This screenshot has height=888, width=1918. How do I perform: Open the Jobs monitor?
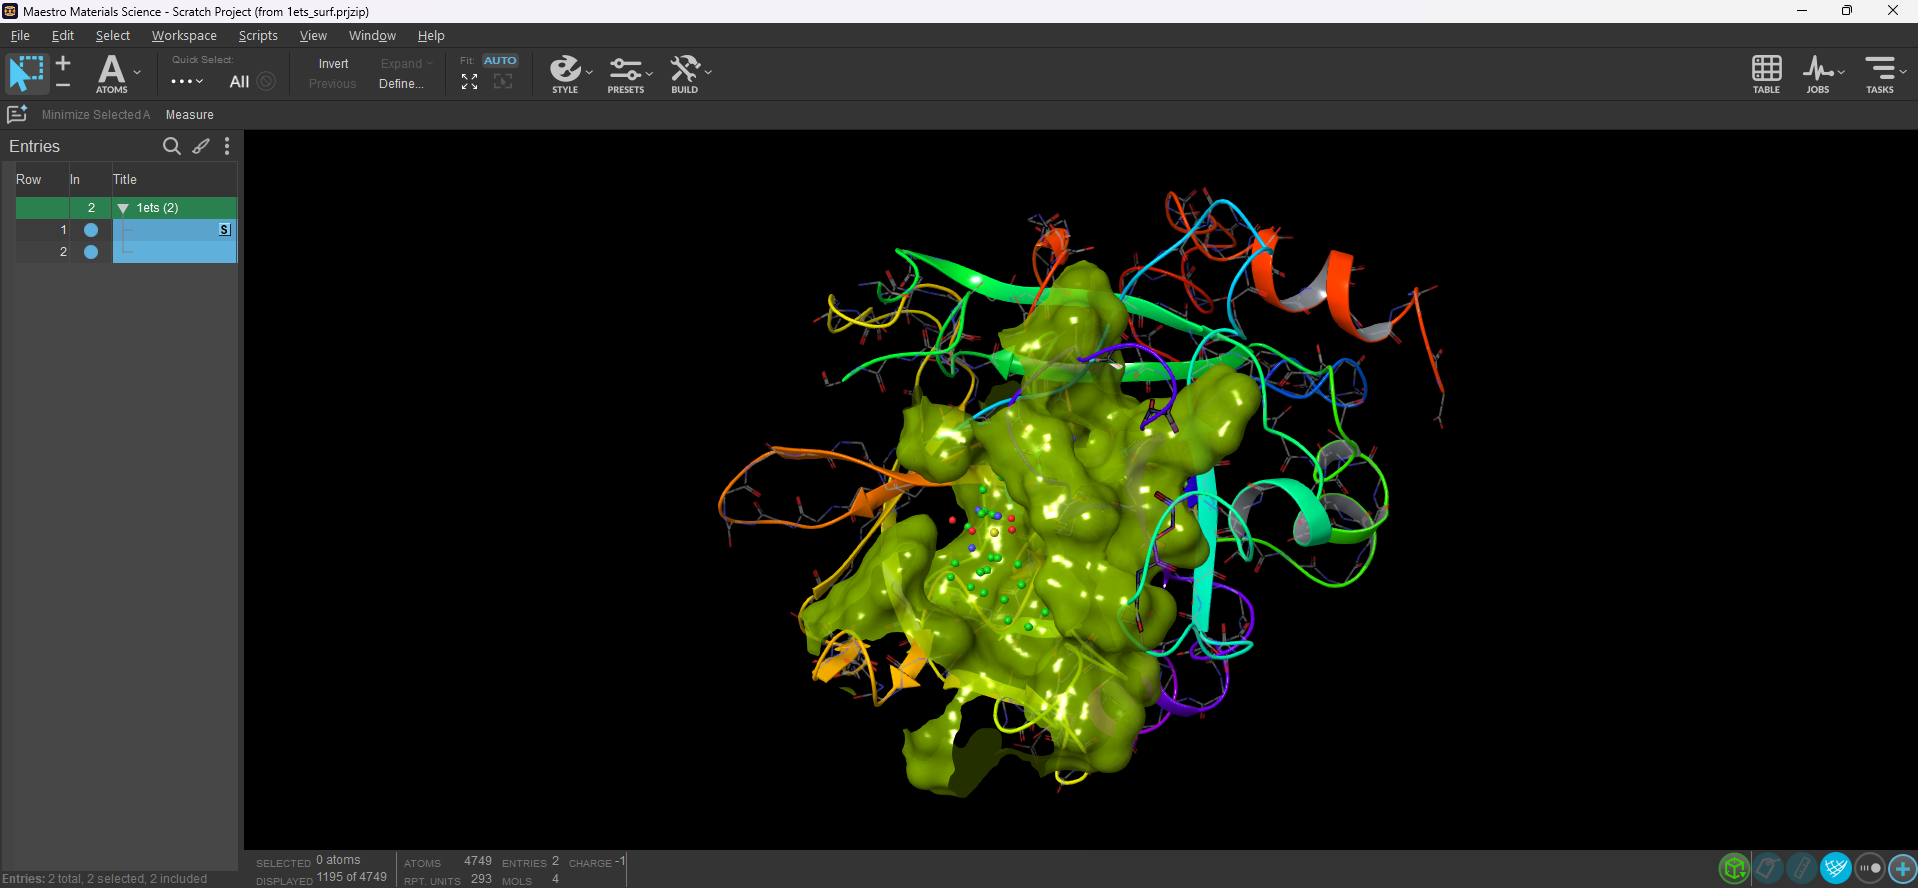[x=1817, y=74]
